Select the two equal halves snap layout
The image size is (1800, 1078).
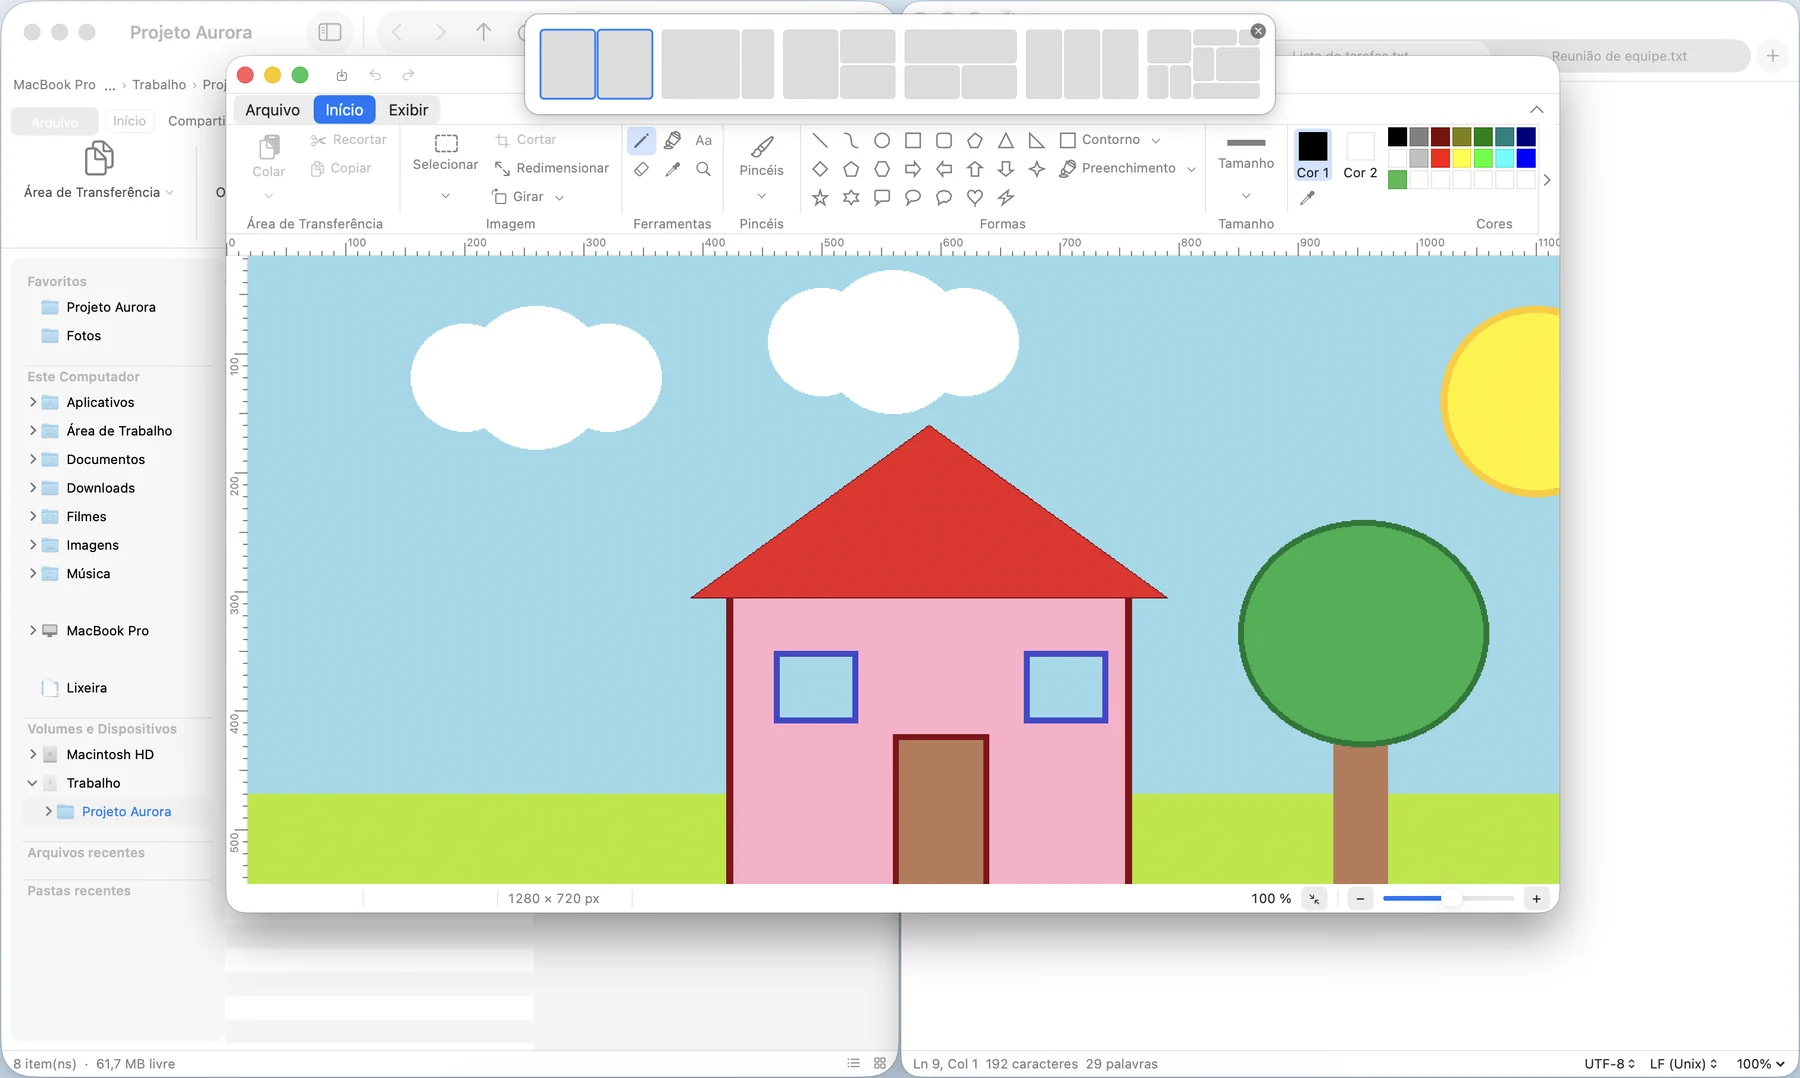click(x=596, y=64)
